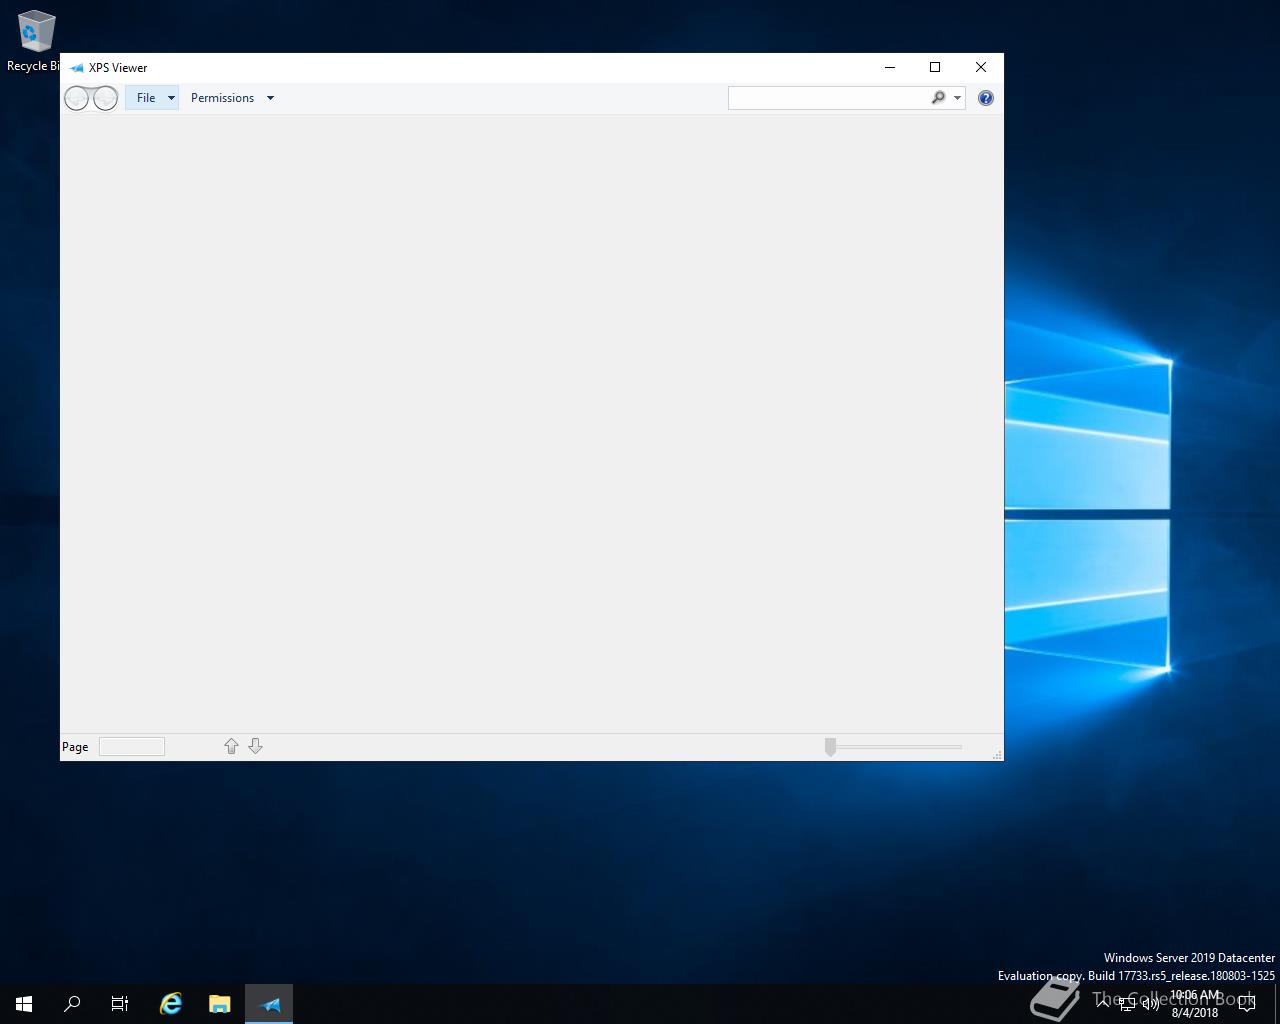Click XPS Viewer taskbar button
Image resolution: width=1280 pixels, height=1024 pixels.
pos(269,1004)
